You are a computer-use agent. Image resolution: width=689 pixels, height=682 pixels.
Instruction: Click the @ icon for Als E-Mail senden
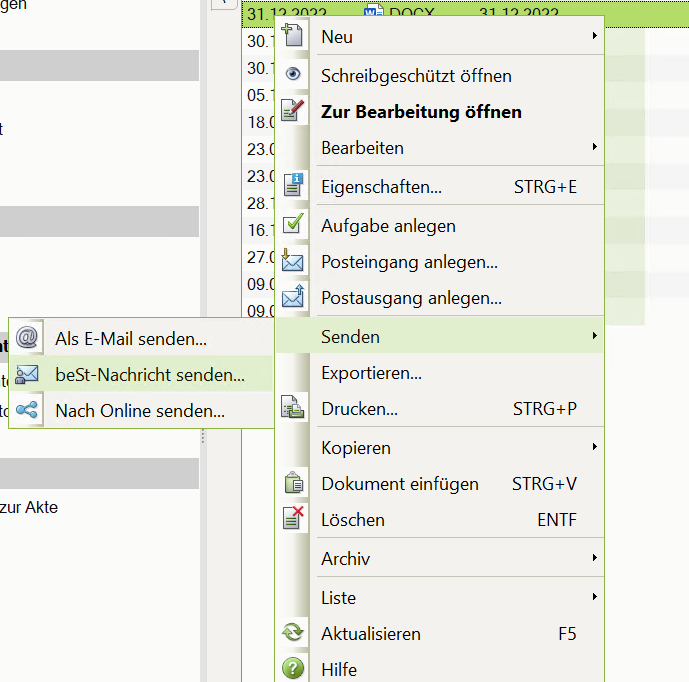pyautogui.click(x=27, y=337)
